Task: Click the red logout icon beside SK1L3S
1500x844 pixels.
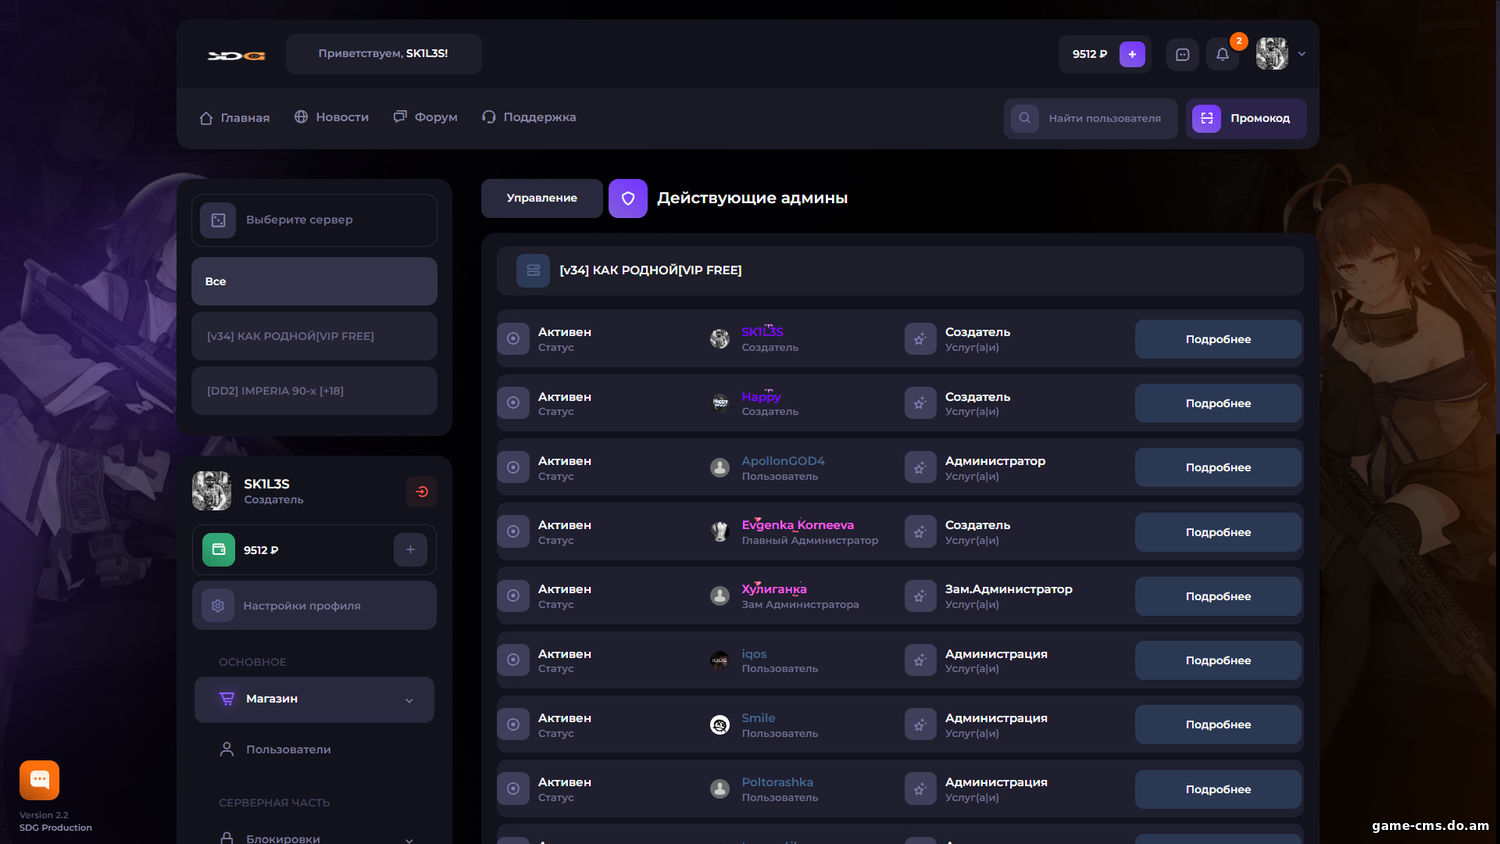Action: pos(421,492)
